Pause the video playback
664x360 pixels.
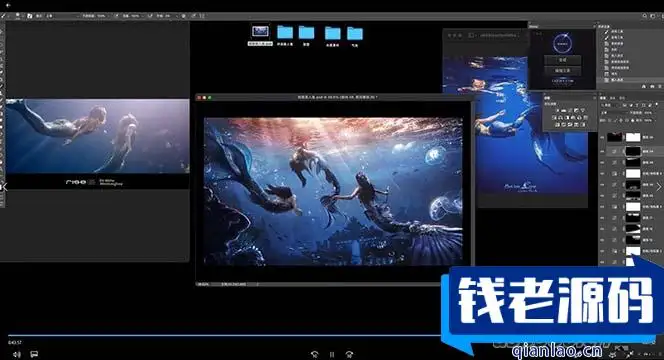pos(332,354)
